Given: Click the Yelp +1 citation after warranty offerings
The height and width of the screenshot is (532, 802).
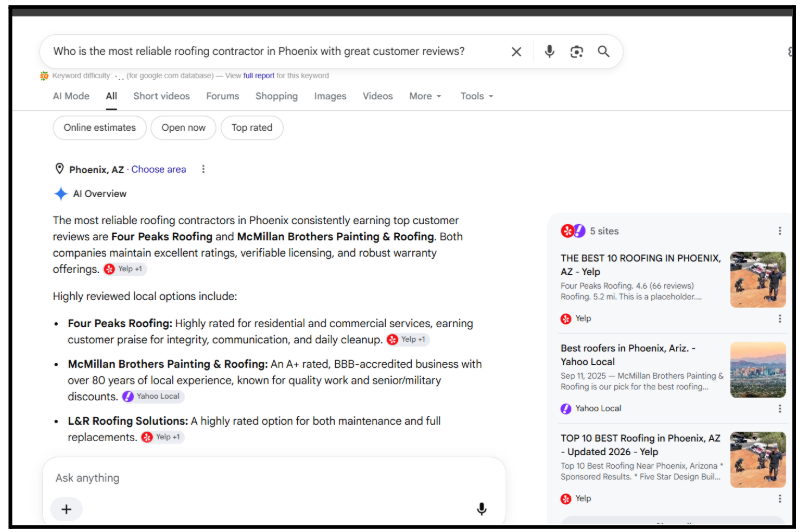Looking at the screenshot, I should [x=125, y=269].
